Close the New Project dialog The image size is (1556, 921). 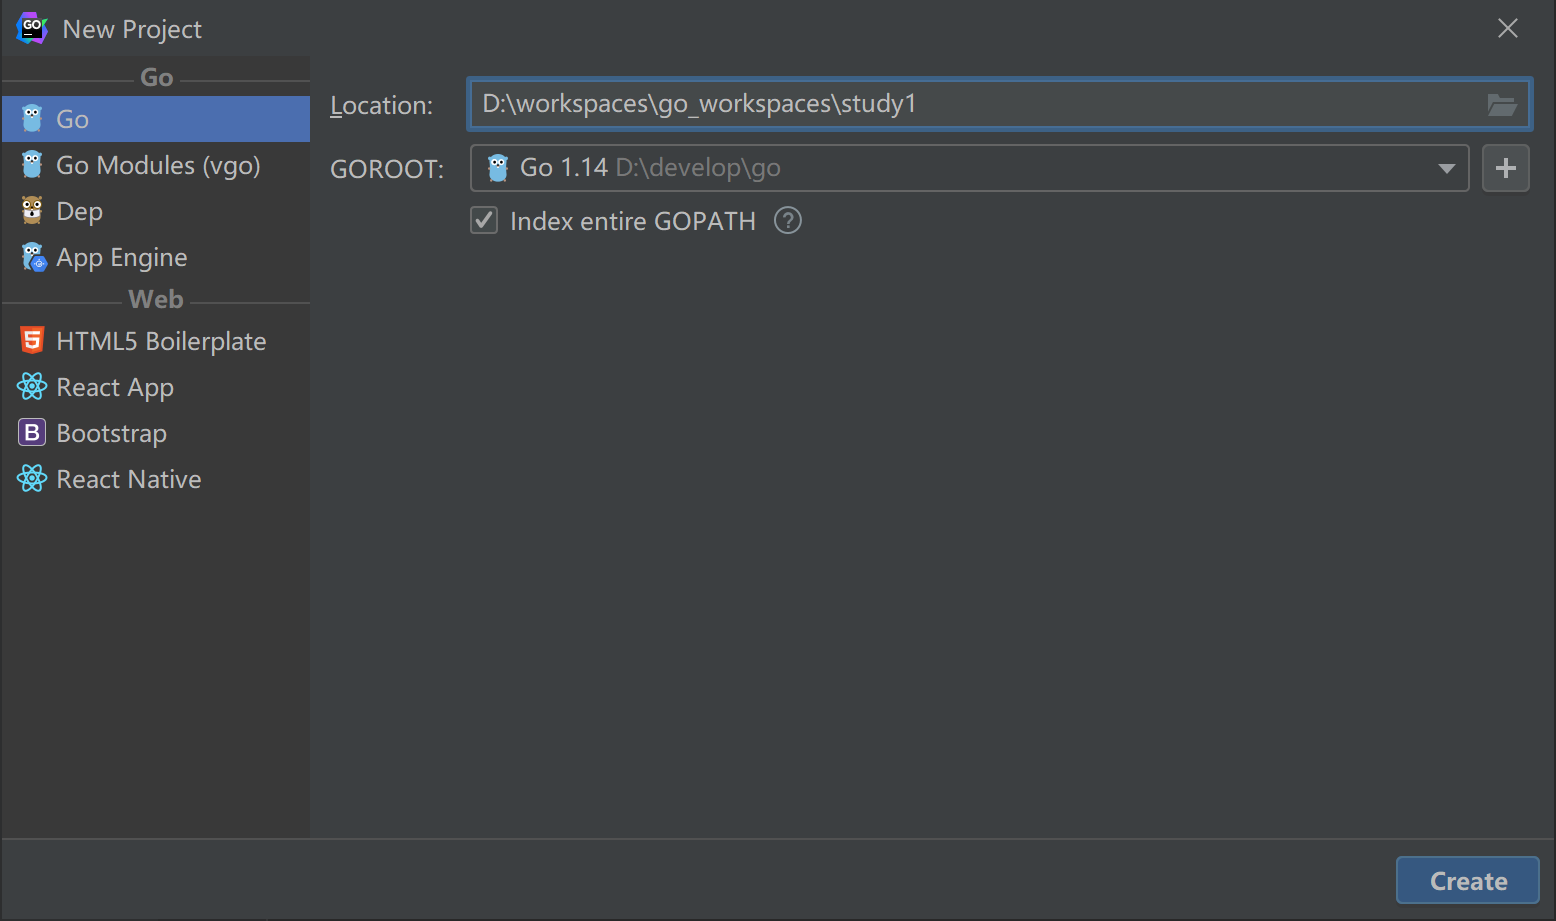1507,29
